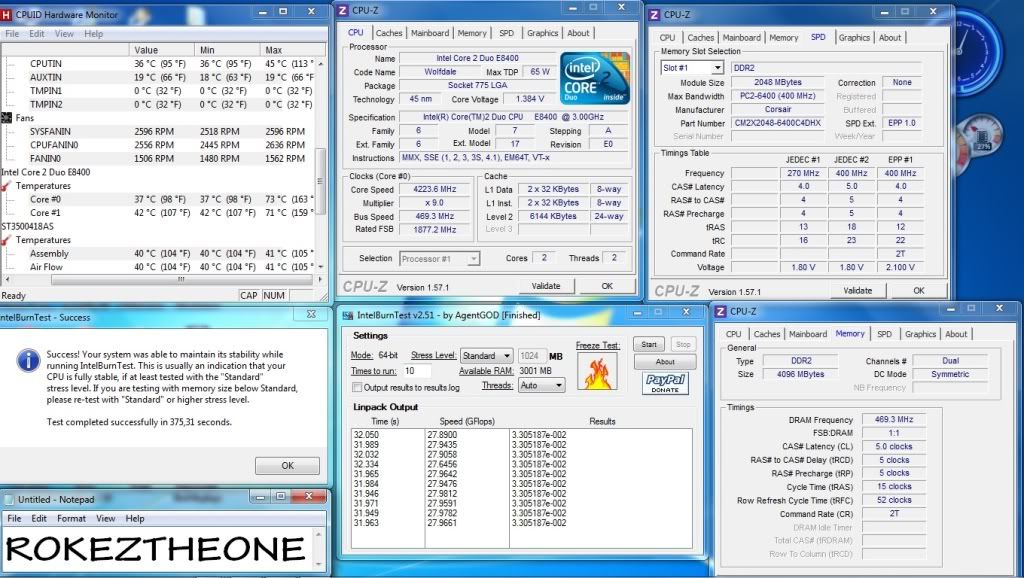Click the Start button in IntelBurnTest

point(649,344)
